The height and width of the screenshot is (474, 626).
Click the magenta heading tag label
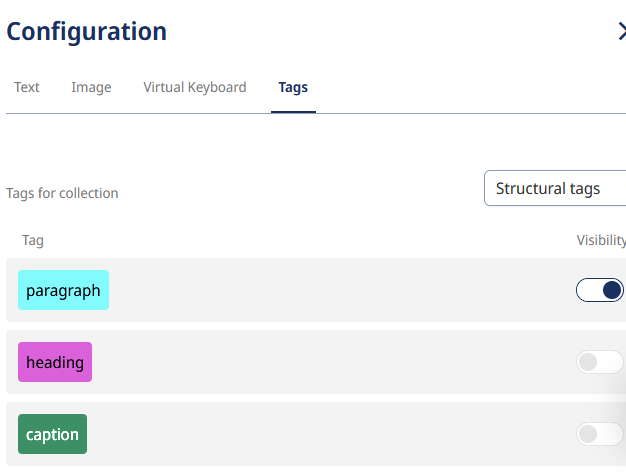pos(55,362)
